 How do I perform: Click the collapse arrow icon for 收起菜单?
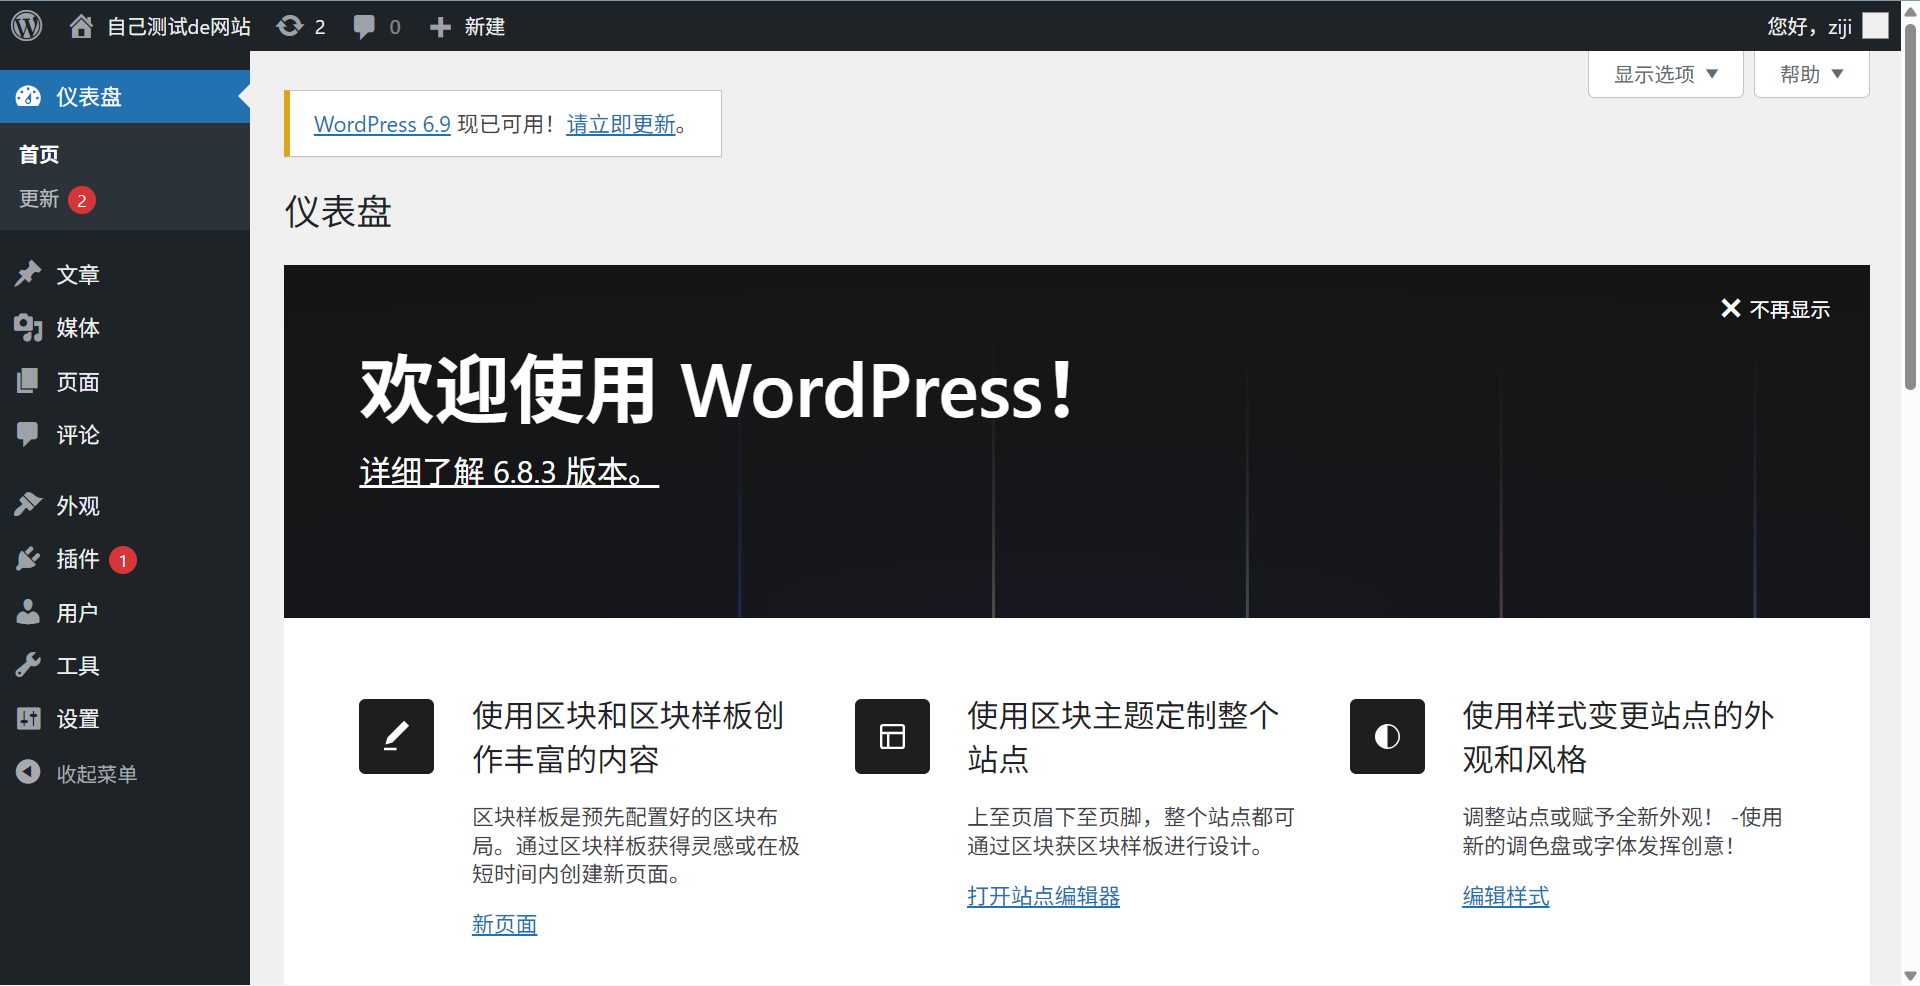tap(28, 773)
